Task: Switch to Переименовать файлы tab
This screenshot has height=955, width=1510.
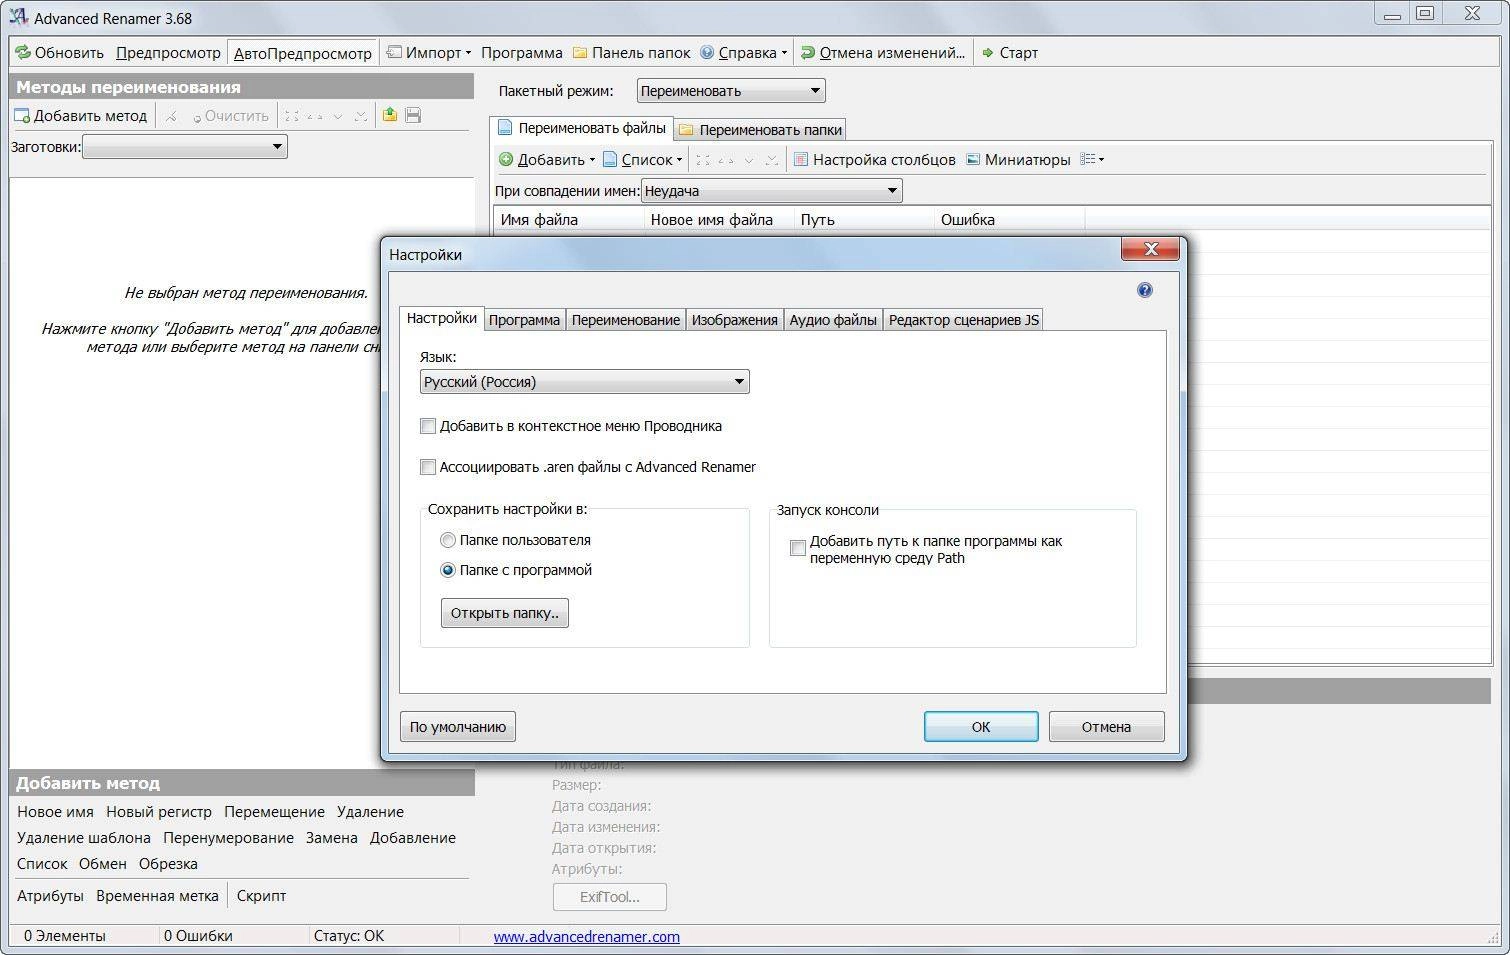Action: pyautogui.click(x=581, y=128)
